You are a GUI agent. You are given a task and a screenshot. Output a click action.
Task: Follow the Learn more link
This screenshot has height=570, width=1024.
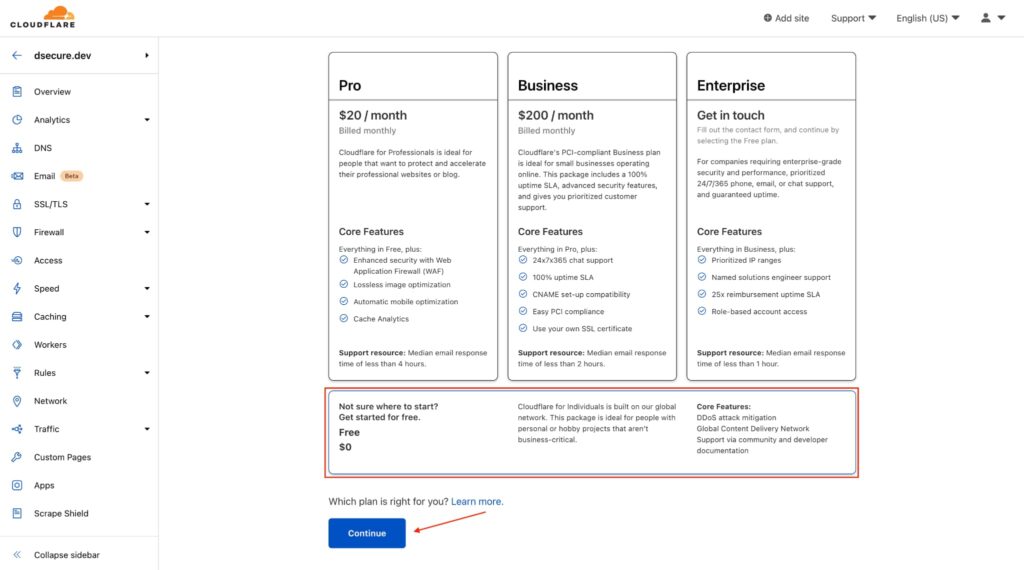(477, 501)
